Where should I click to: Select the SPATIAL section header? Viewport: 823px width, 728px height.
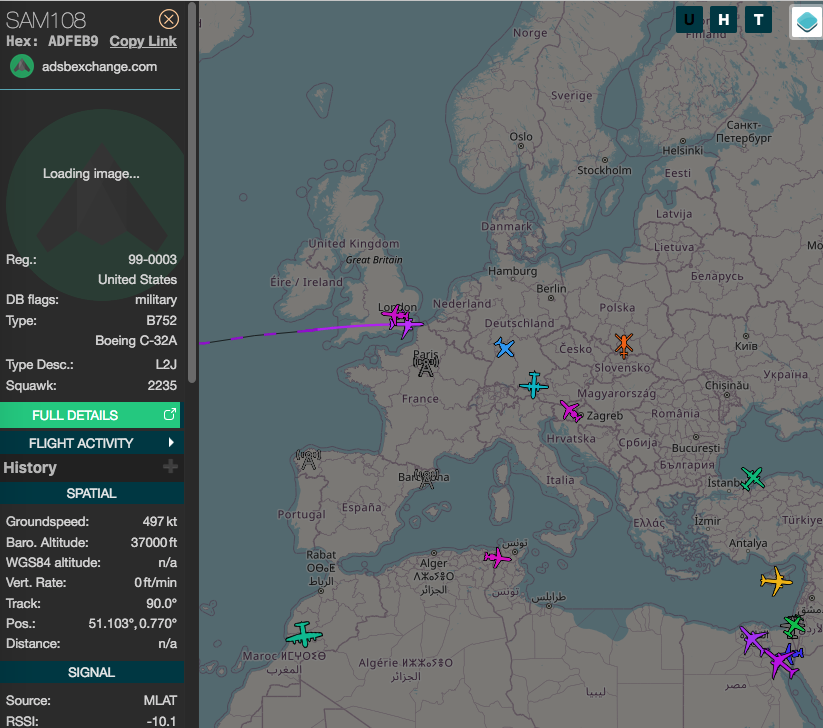pyautogui.click(x=91, y=493)
